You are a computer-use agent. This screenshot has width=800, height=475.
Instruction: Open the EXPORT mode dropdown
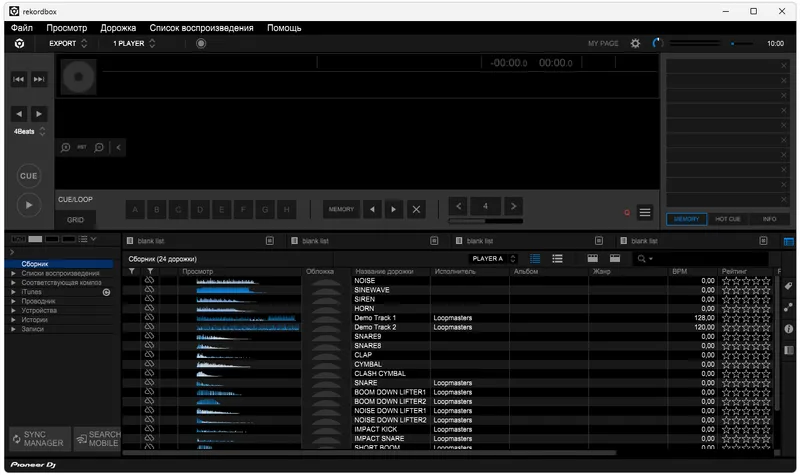click(x=68, y=43)
